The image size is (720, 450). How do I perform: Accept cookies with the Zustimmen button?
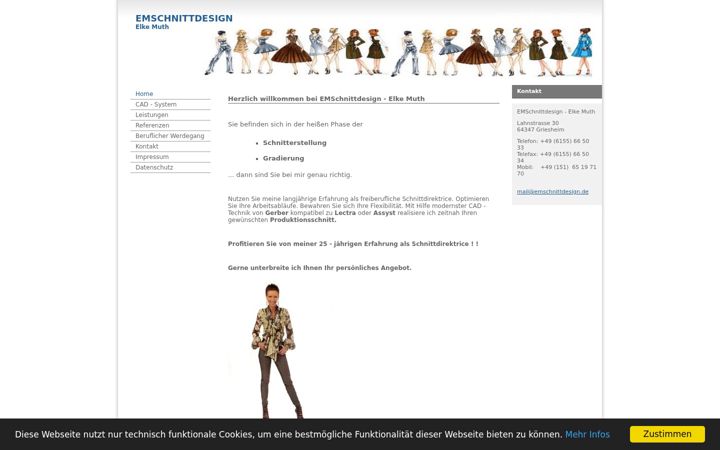coord(667,434)
